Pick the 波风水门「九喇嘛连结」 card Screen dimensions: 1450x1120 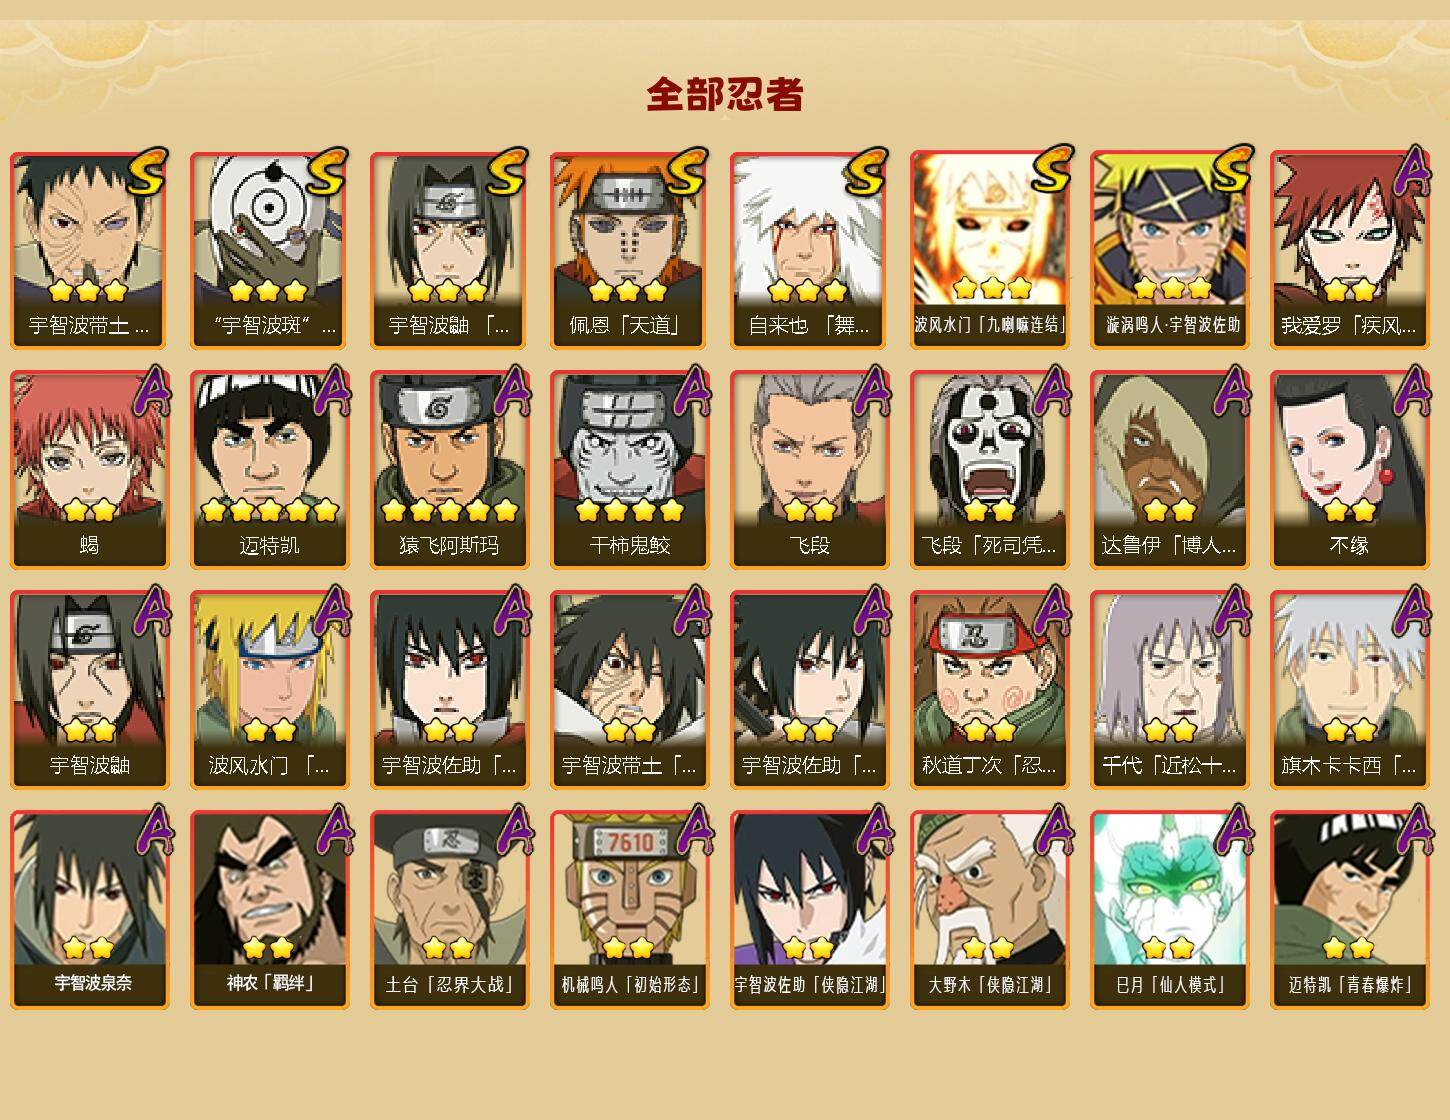point(989,250)
